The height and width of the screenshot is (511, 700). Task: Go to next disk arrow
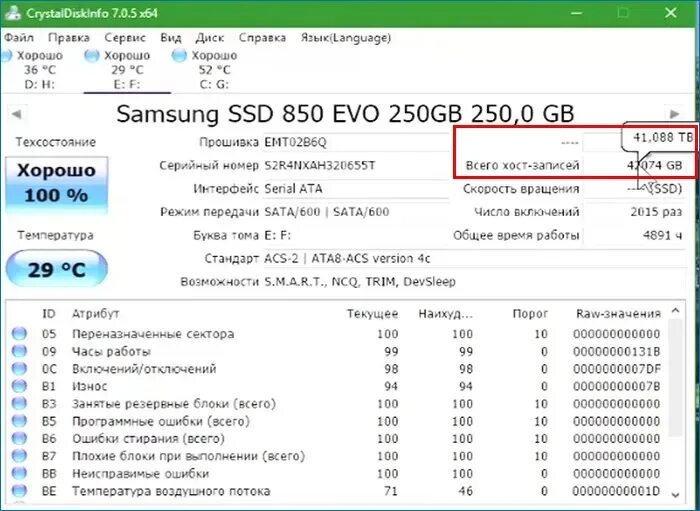675,114
